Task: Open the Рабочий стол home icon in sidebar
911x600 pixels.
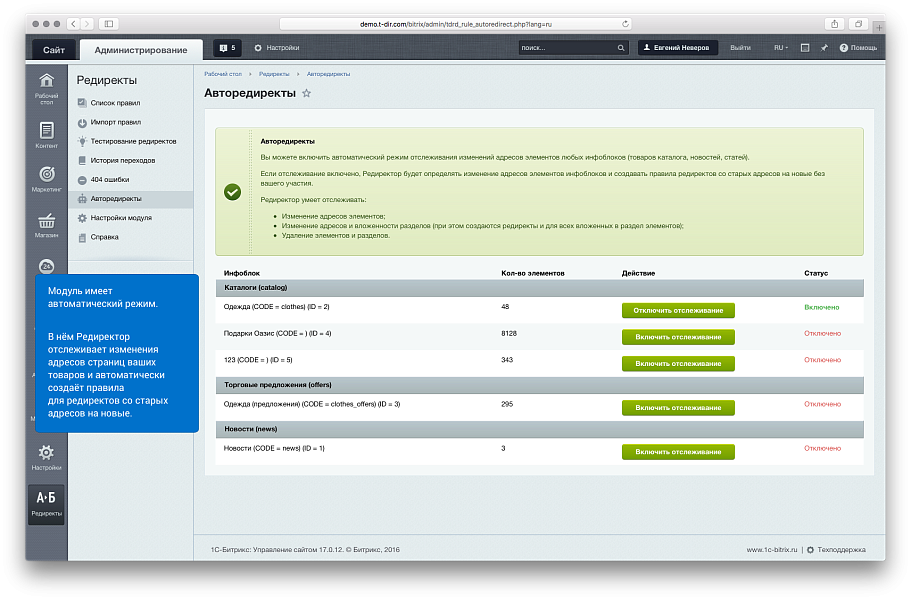Action: (x=46, y=83)
